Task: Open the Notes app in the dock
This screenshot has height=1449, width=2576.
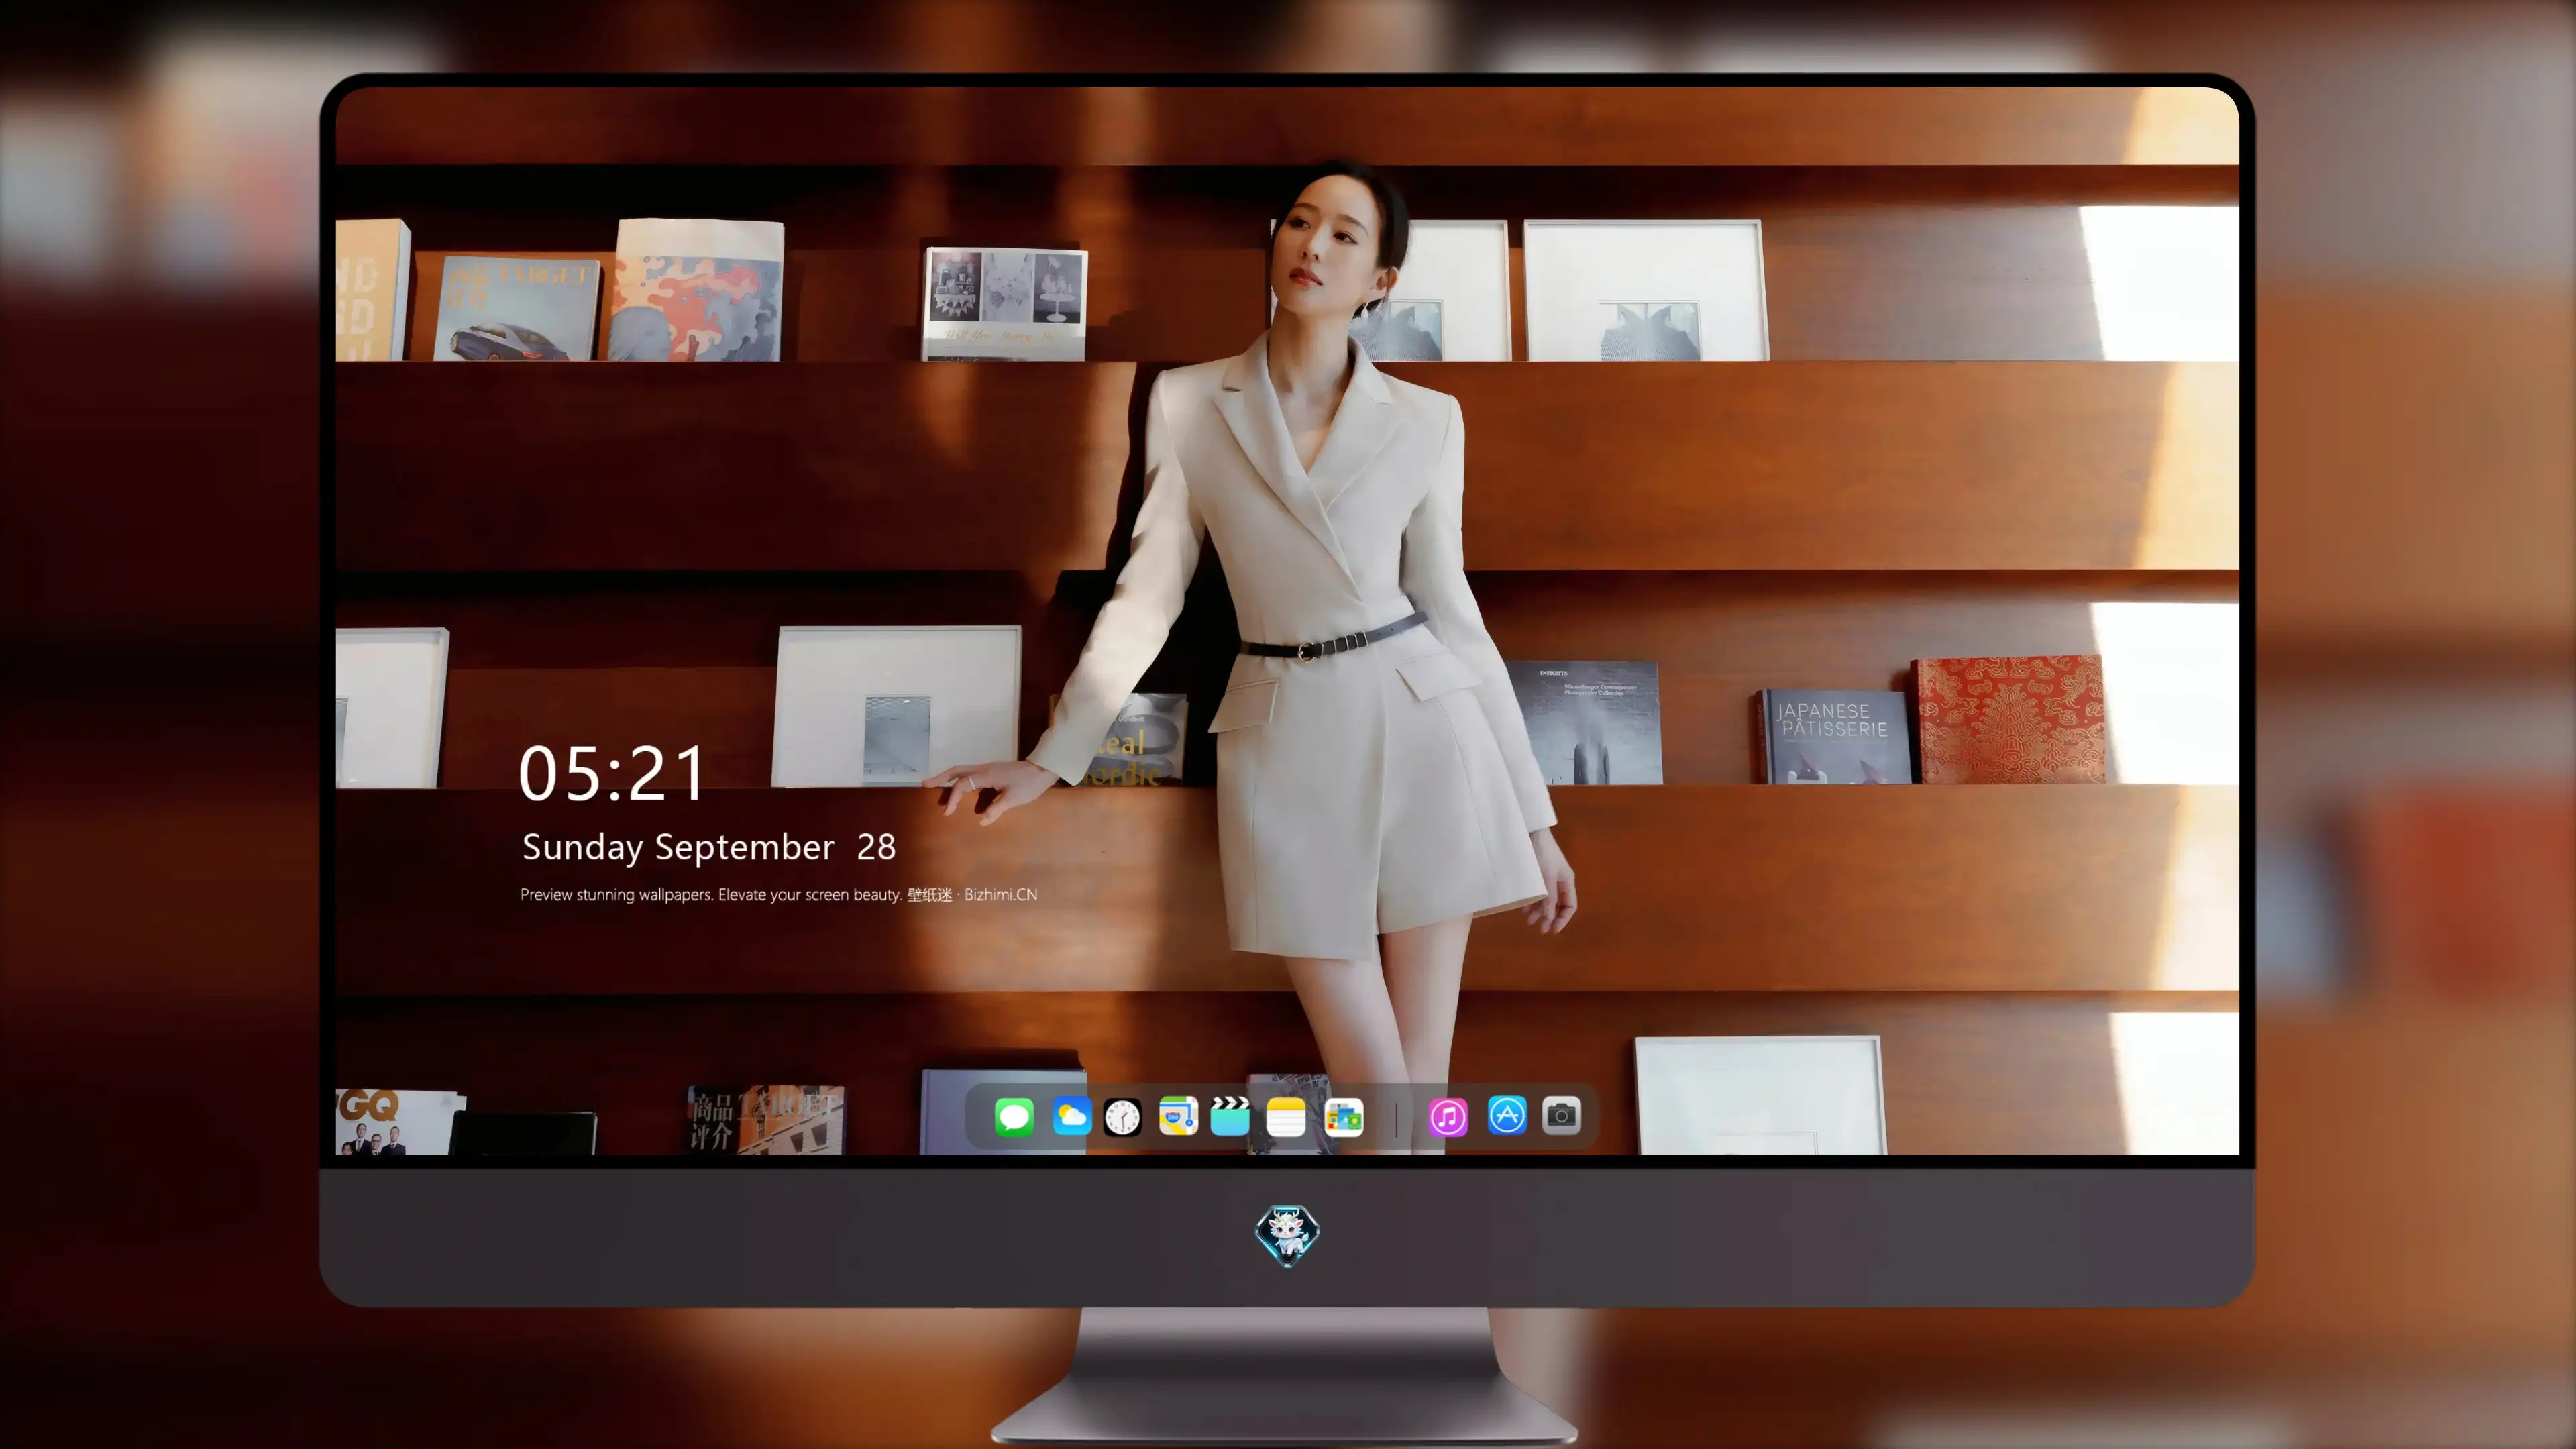Action: tap(1286, 1116)
